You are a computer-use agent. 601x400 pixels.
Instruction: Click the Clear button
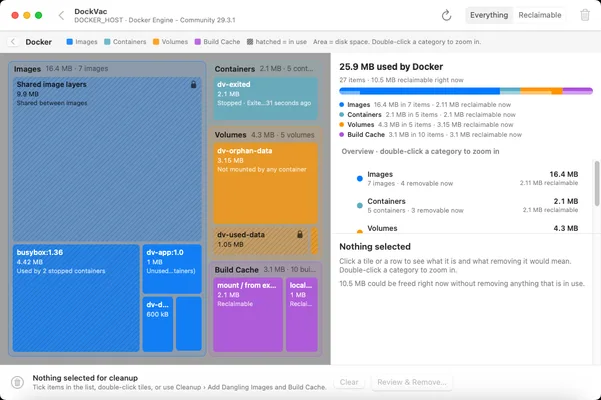pos(349,382)
